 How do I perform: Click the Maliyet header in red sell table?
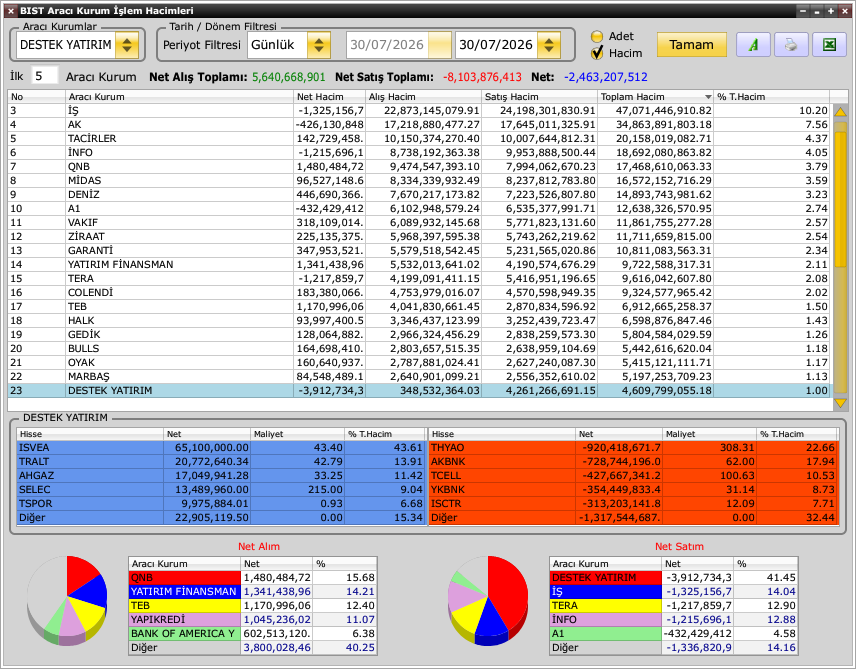point(709,434)
